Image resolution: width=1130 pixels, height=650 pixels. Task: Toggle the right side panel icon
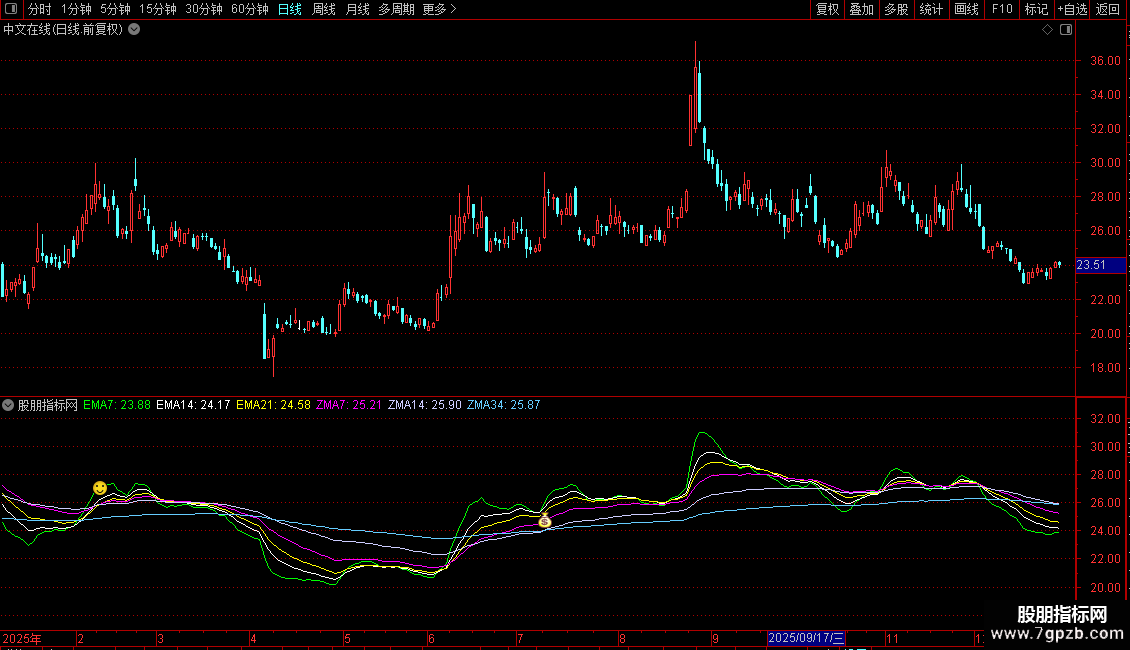[x=1066, y=30]
